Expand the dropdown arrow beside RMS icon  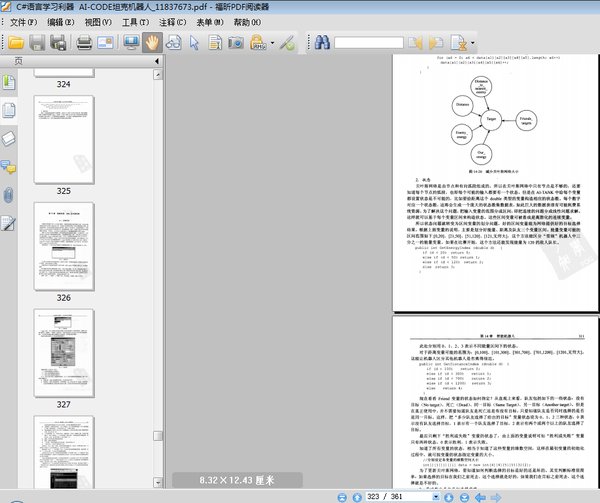pos(273,43)
